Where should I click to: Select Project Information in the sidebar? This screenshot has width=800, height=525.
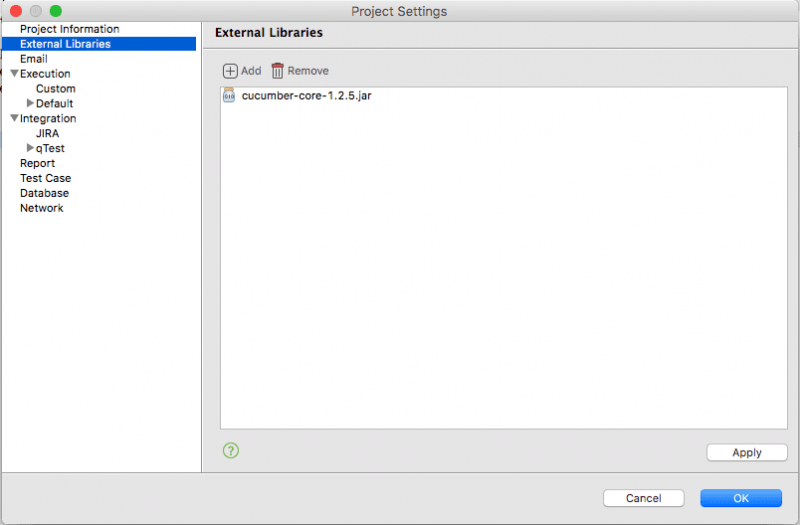tap(69, 29)
